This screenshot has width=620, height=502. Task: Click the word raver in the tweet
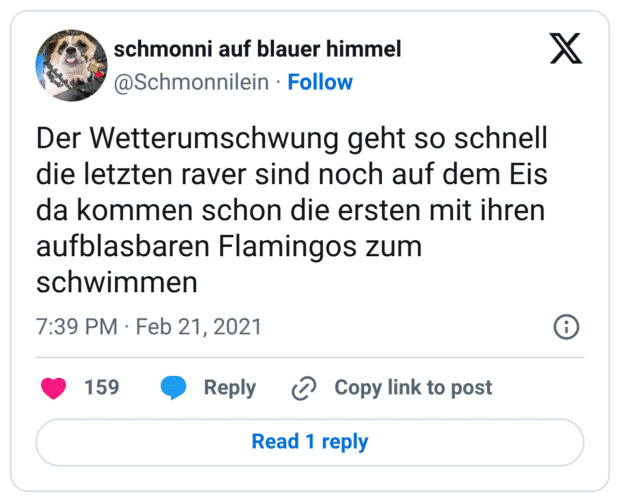[x=238, y=173]
